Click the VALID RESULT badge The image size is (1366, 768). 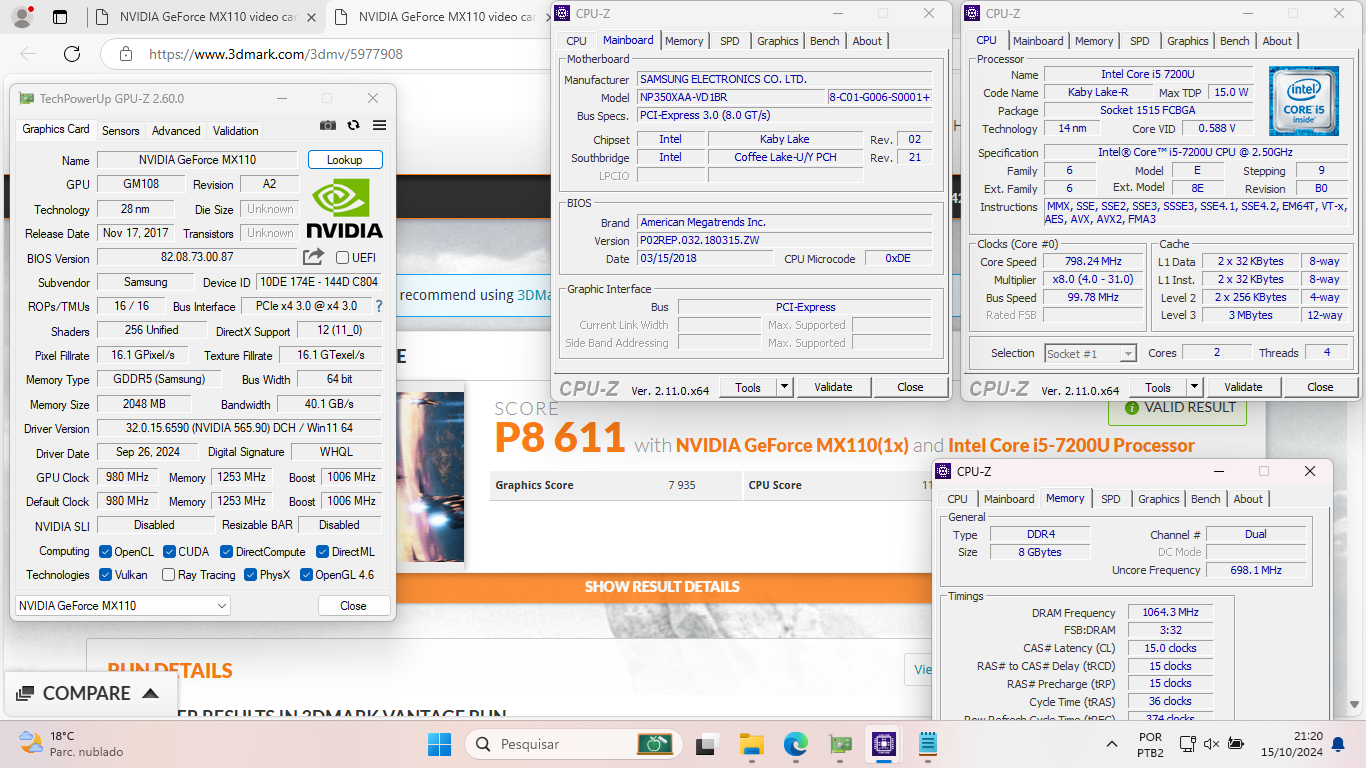point(1180,408)
